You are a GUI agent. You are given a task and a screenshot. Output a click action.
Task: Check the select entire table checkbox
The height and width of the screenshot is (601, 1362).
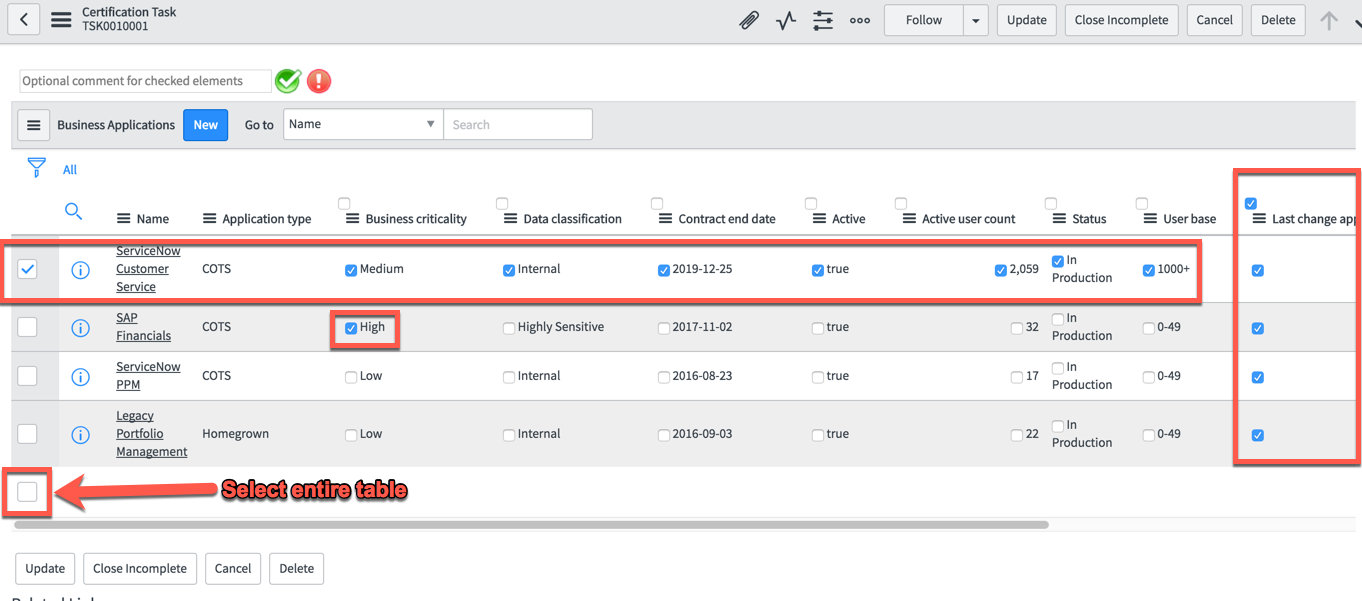pyautogui.click(x=27, y=491)
